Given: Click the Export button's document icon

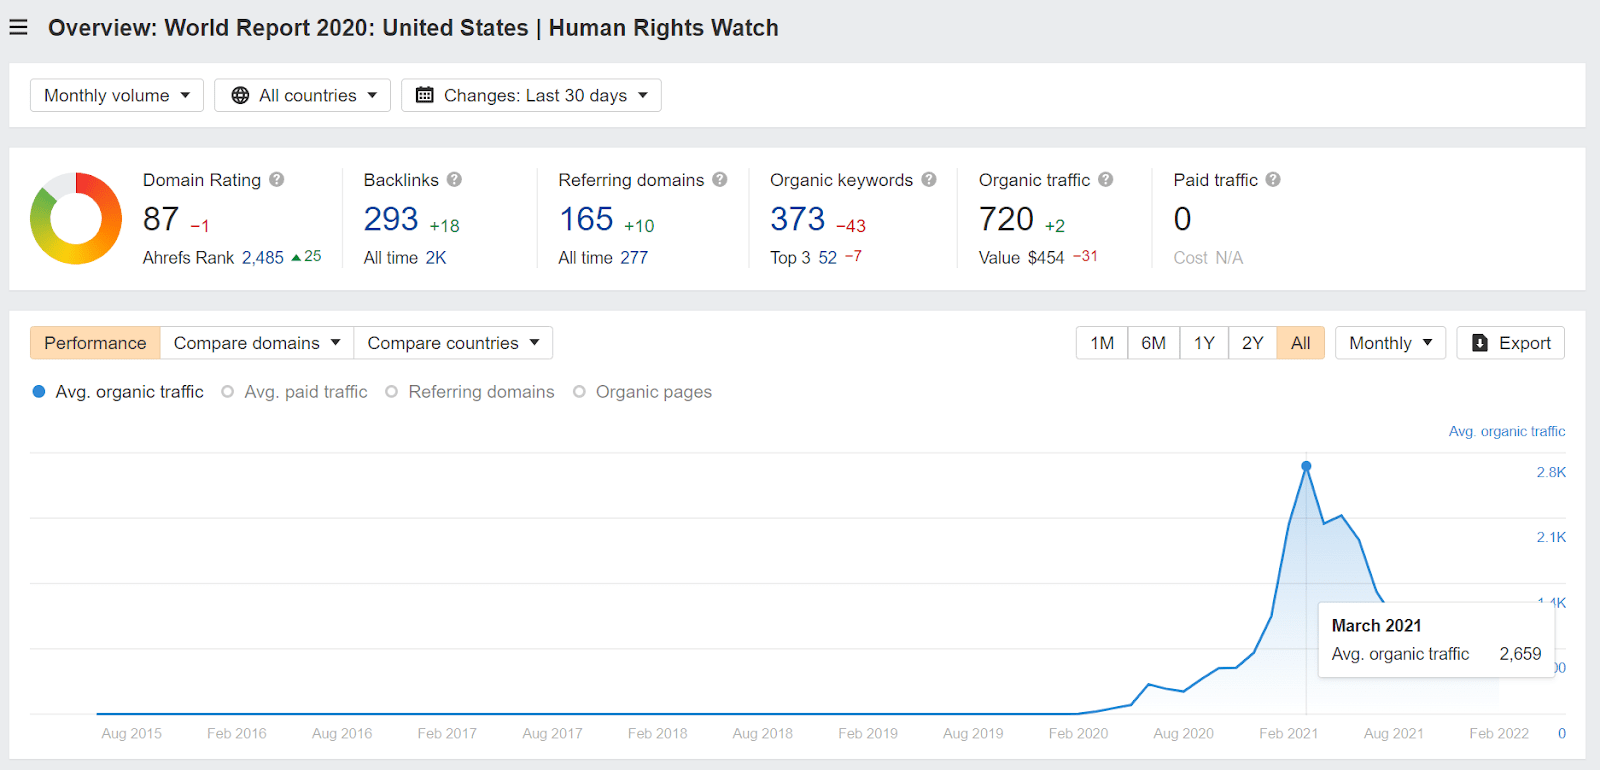Looking at the screenshot, I should click(1481, 343).
